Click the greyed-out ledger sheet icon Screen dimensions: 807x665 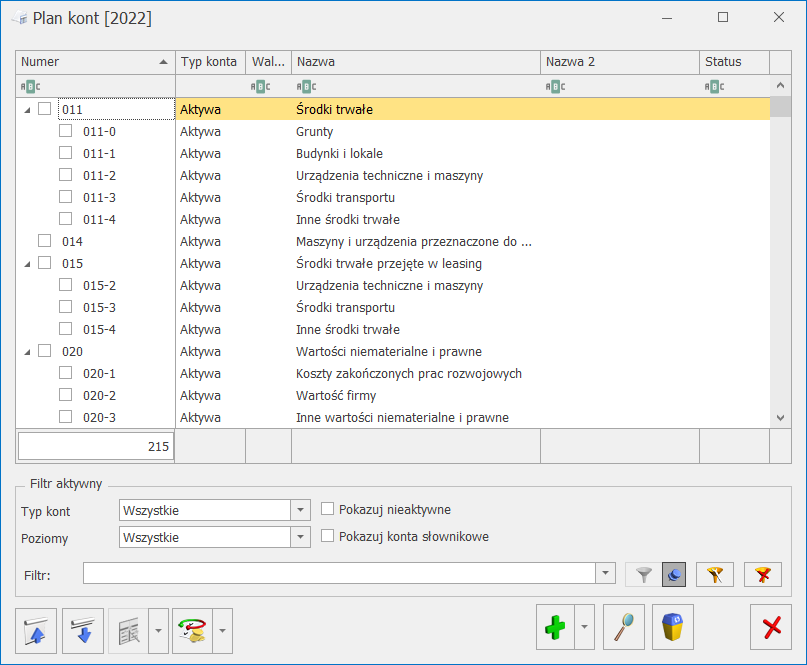[129, 631]
